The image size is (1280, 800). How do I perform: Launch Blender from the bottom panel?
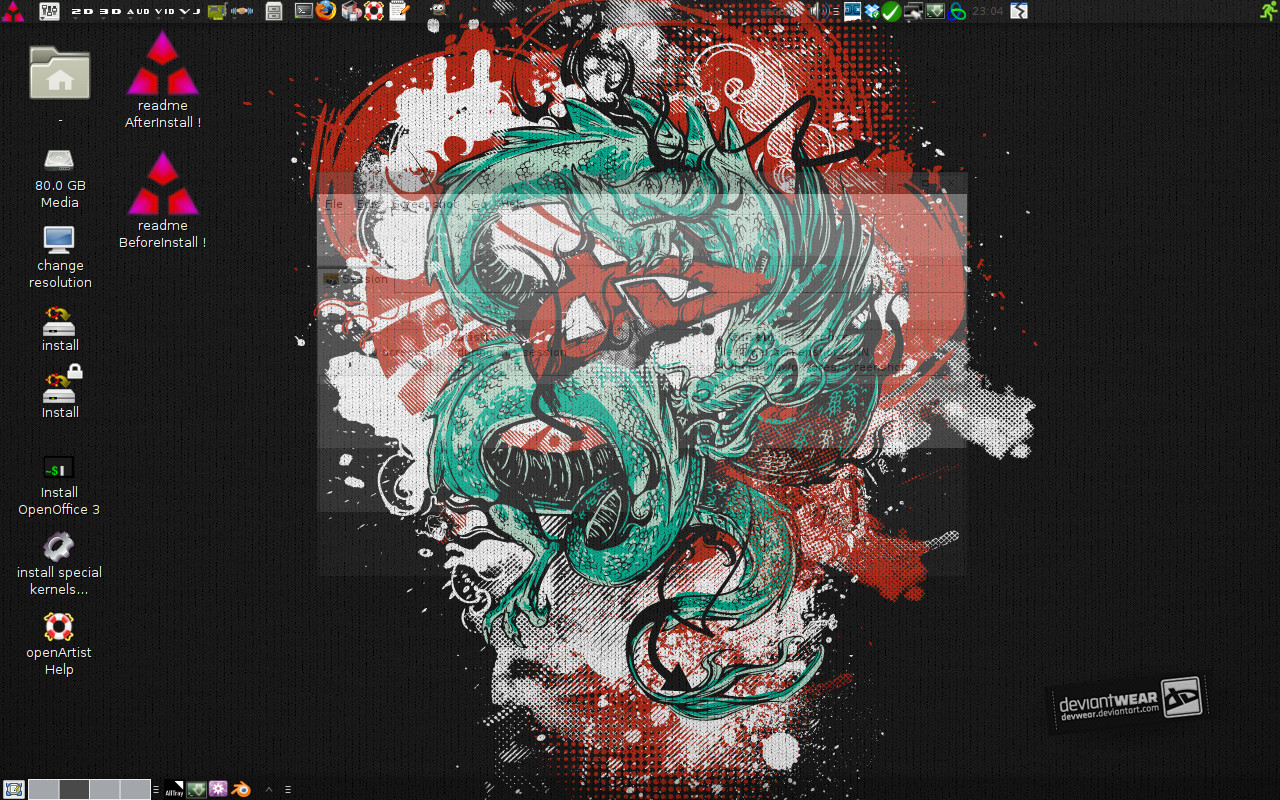241,789
